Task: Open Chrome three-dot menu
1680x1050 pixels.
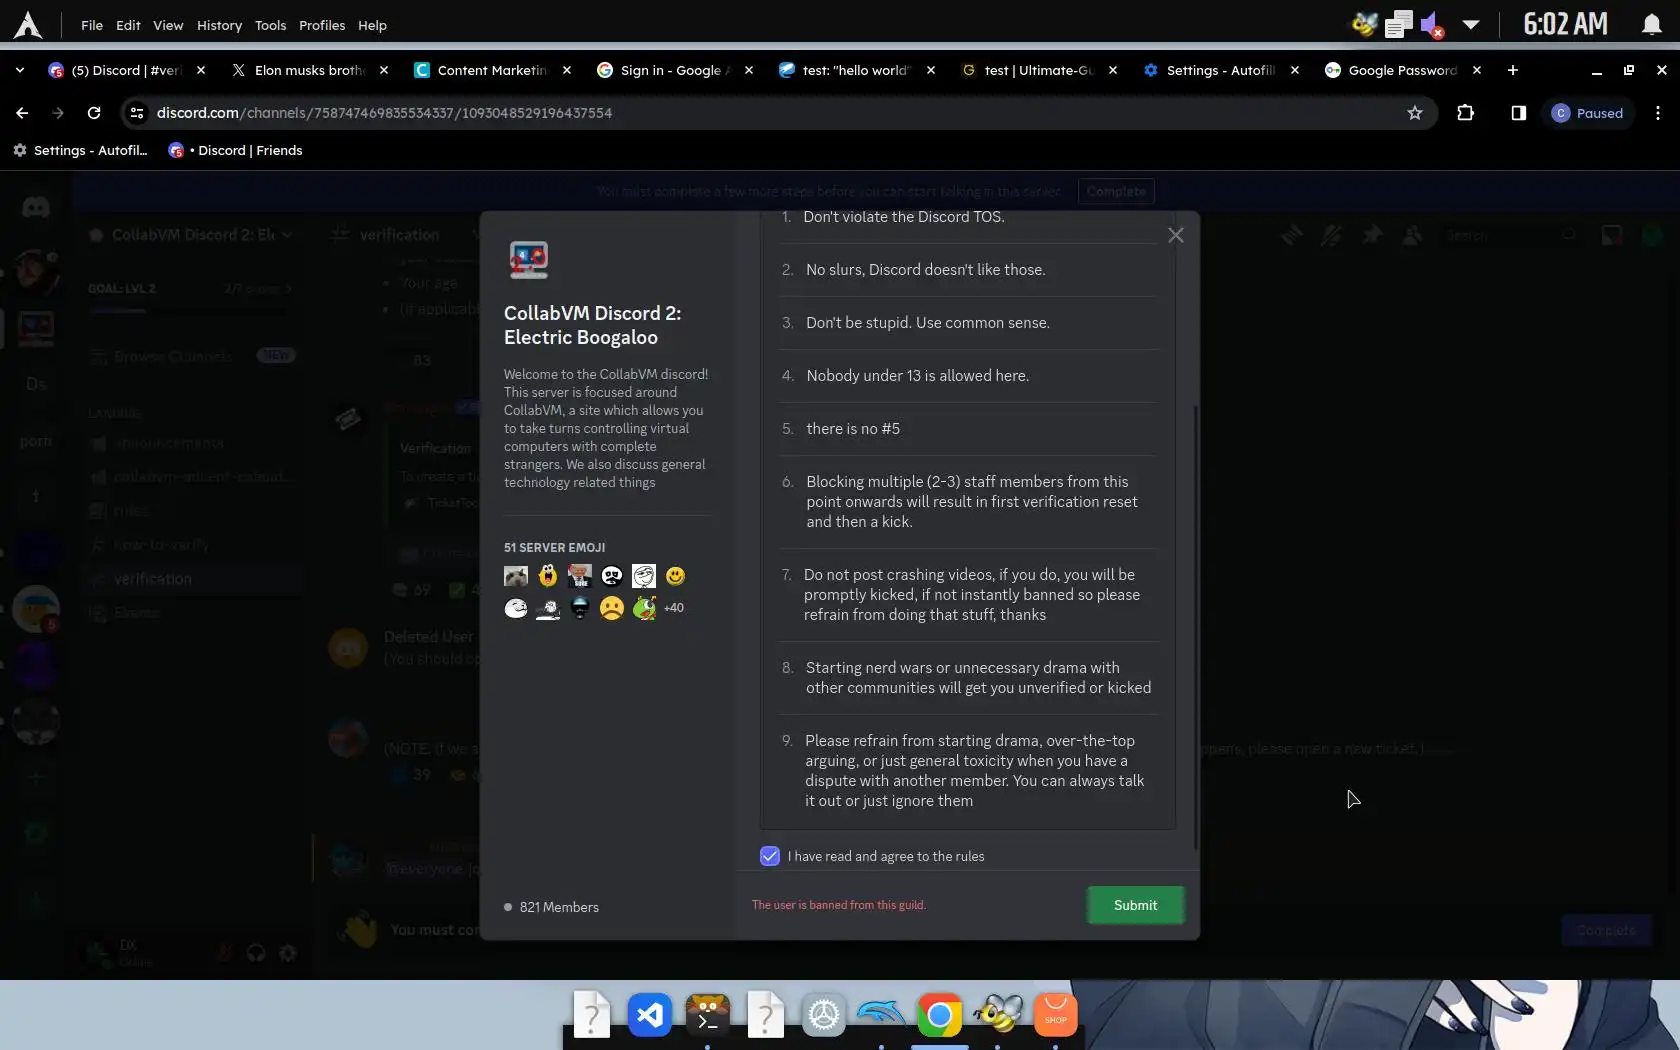Action: pos(1658,113)
